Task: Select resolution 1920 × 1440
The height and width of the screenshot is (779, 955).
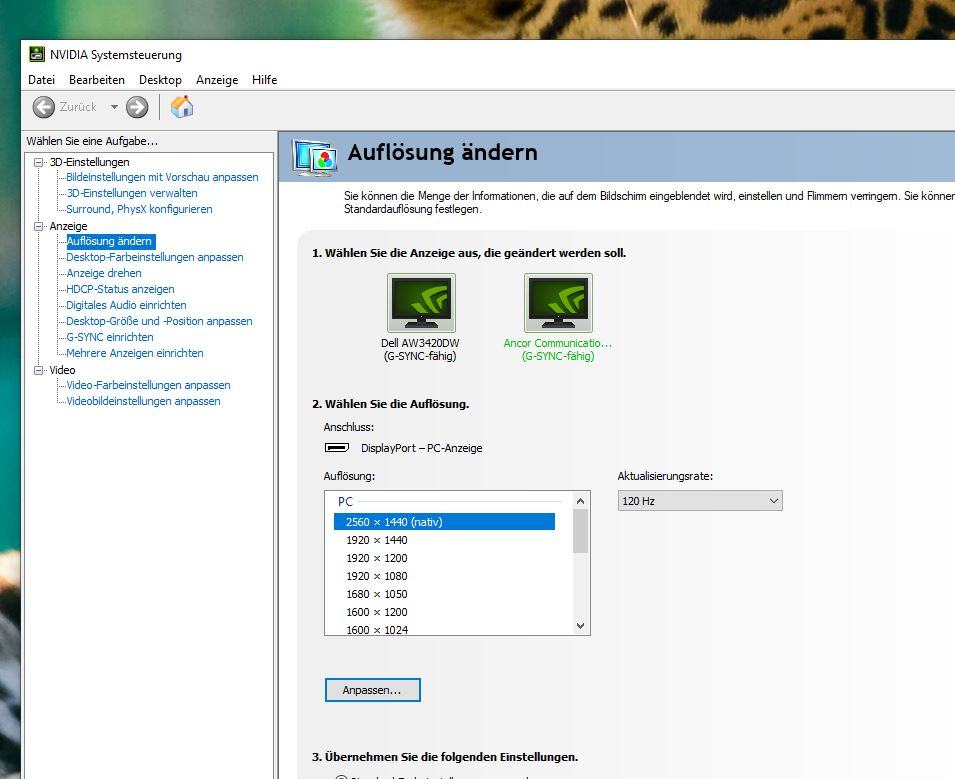Action: [x=376, y=540]
